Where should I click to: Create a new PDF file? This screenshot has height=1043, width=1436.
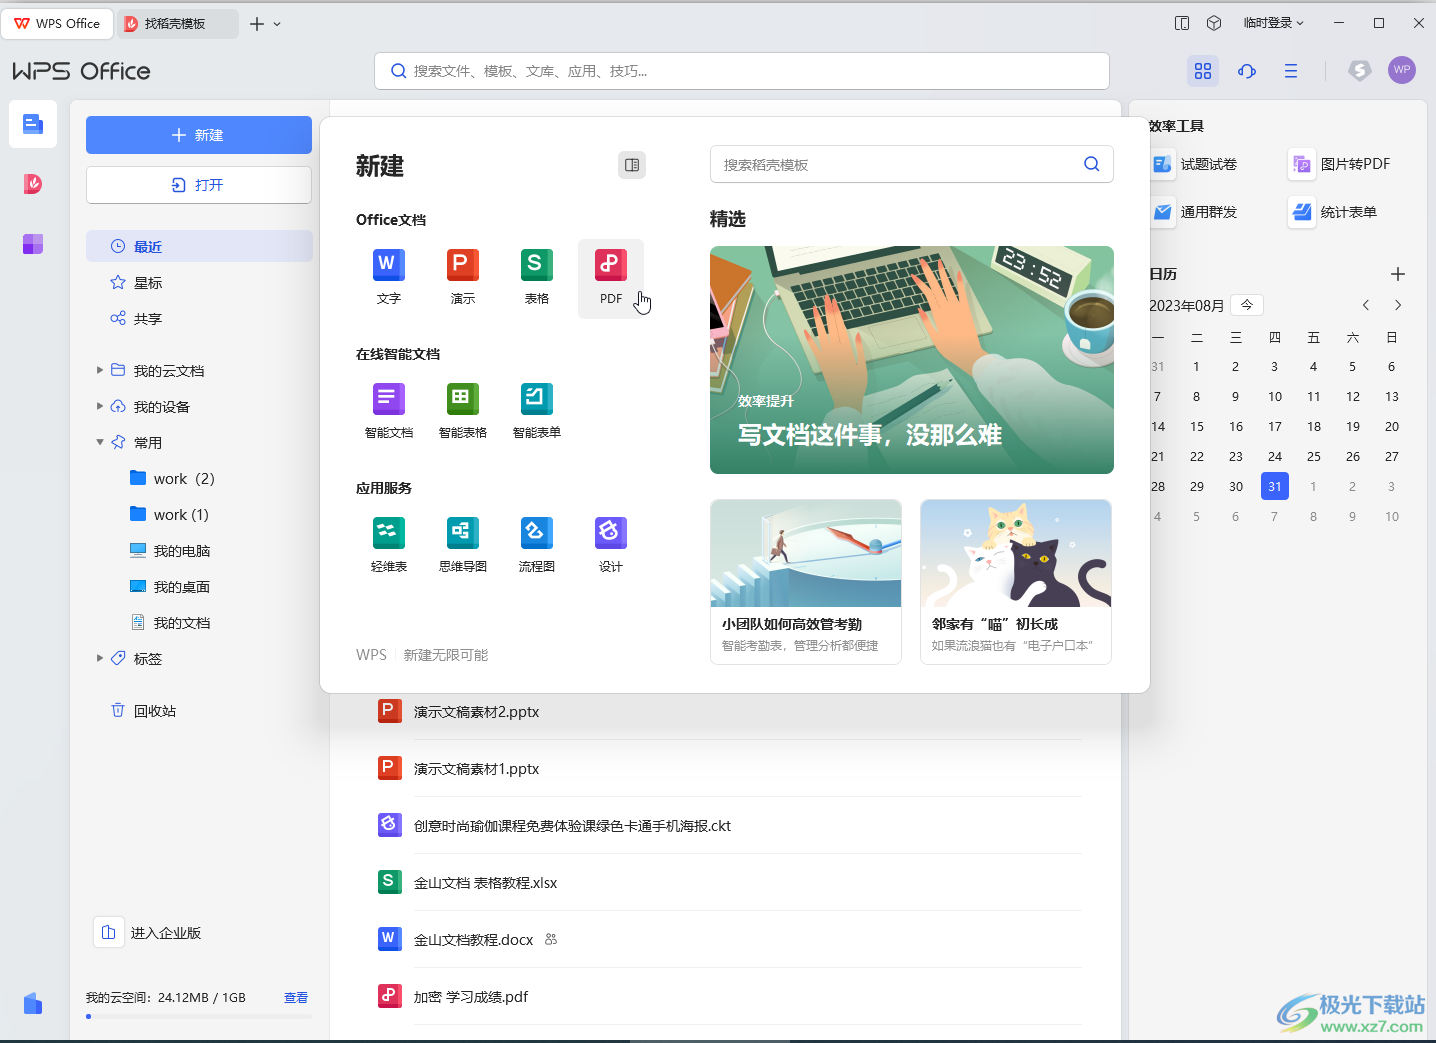point(611,277)
